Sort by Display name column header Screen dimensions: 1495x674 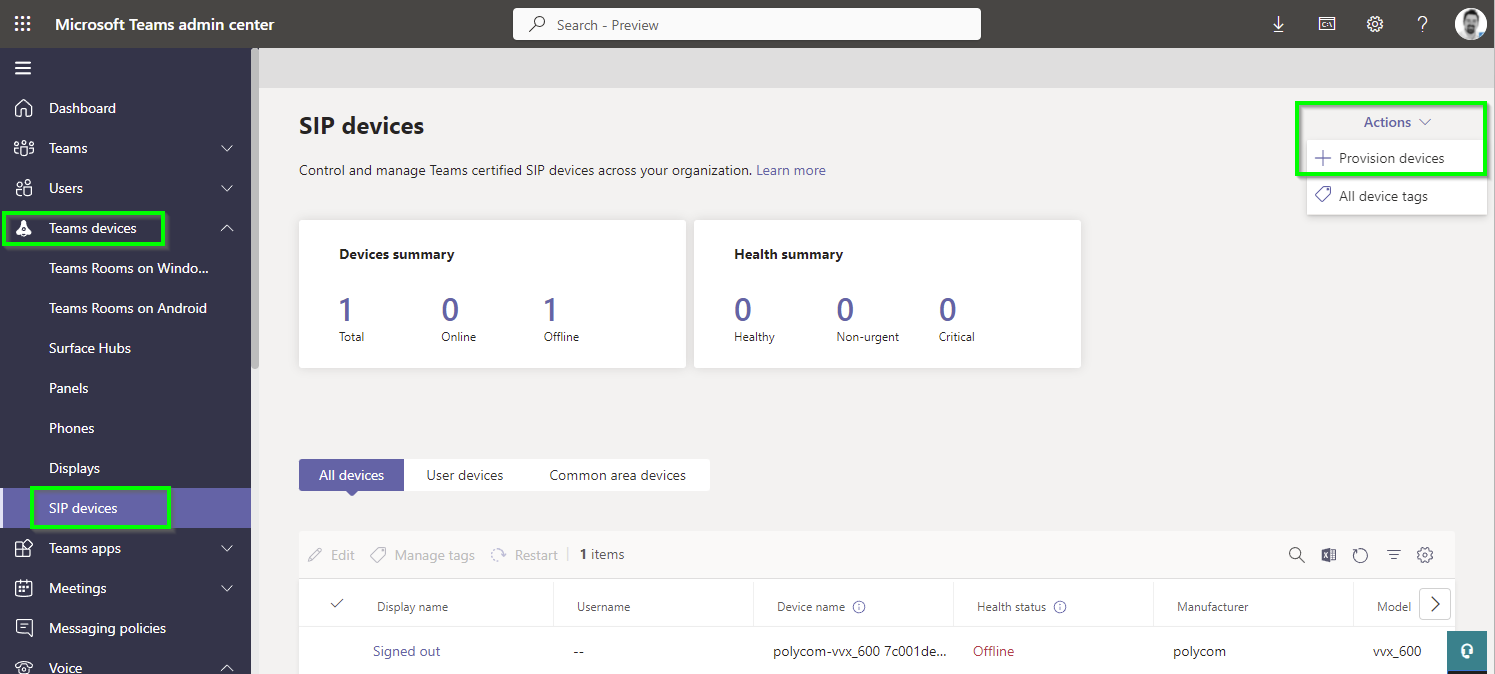tap(412, 607)
